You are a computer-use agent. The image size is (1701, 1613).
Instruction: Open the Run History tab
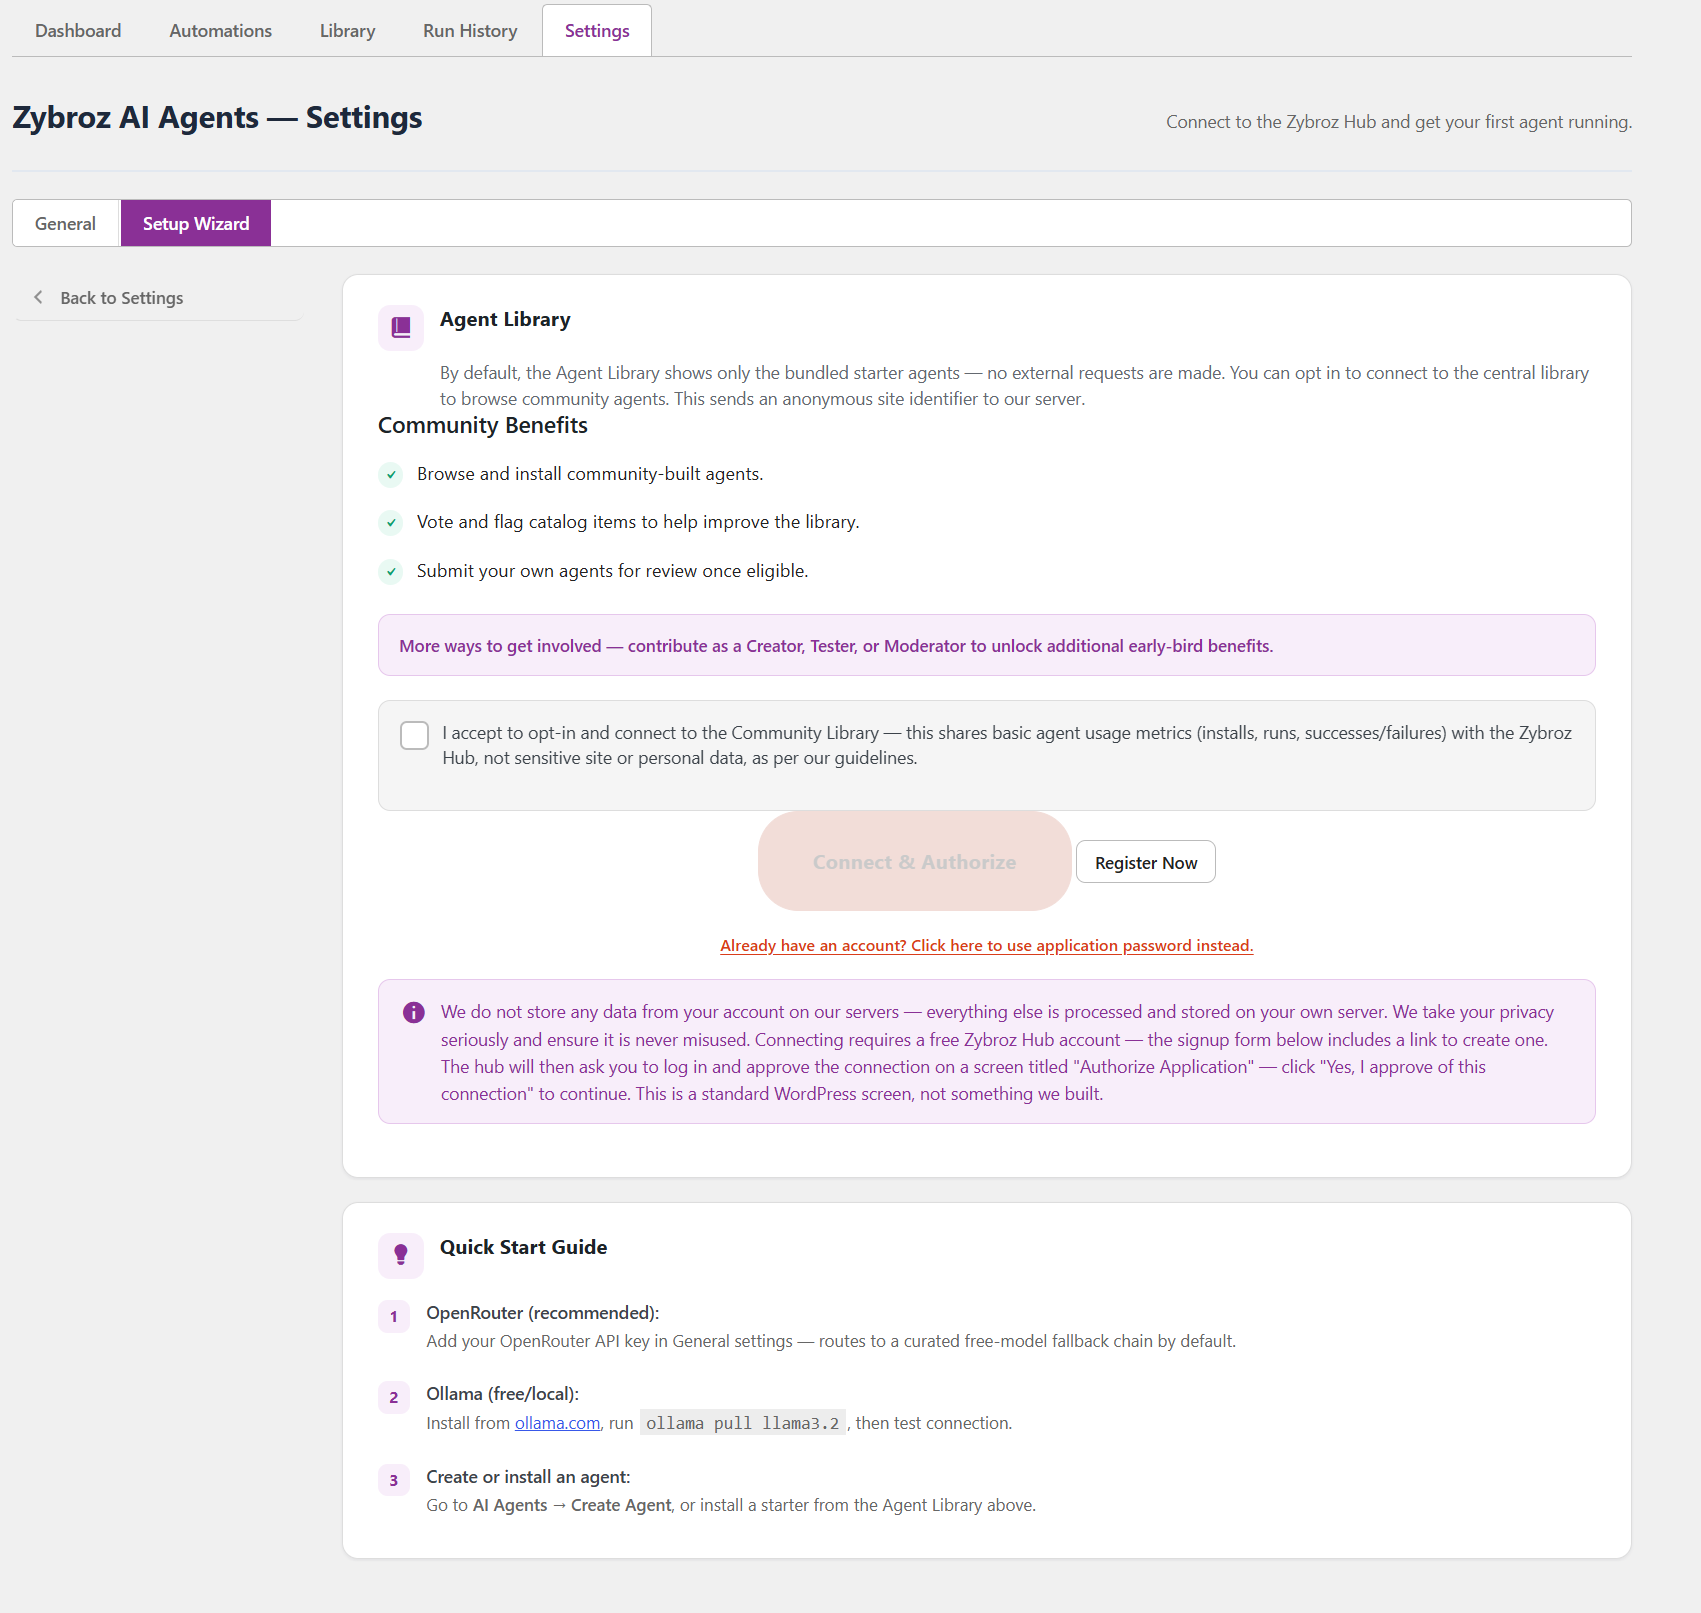(x=470, y=31)
